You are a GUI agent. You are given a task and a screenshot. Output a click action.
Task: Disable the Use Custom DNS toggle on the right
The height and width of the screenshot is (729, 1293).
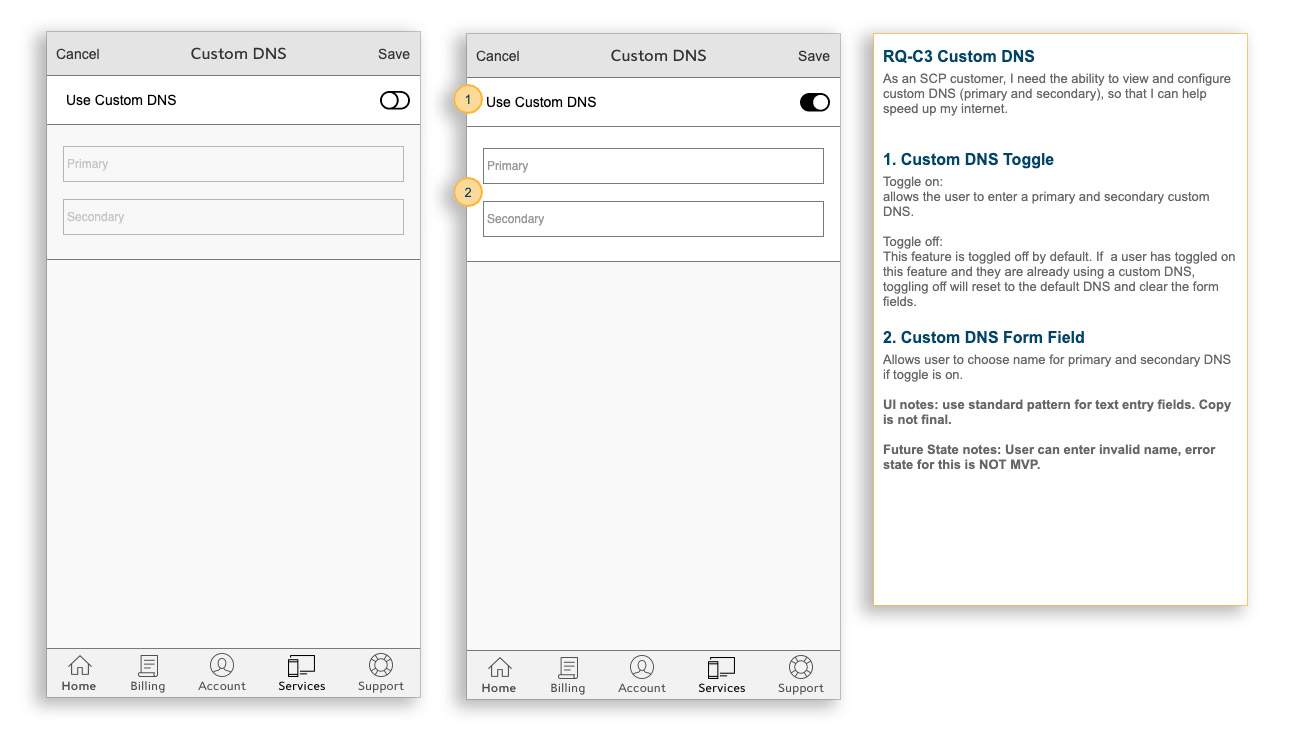click(x=815, y=102)
